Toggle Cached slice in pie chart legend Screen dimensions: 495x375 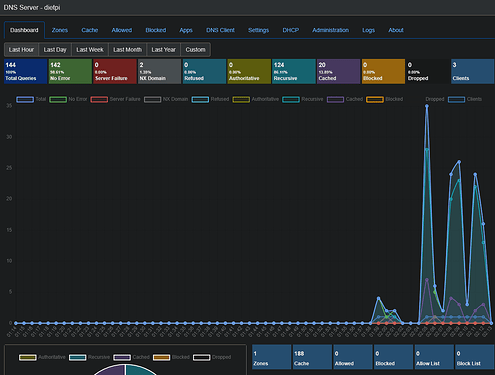(131, 357)
